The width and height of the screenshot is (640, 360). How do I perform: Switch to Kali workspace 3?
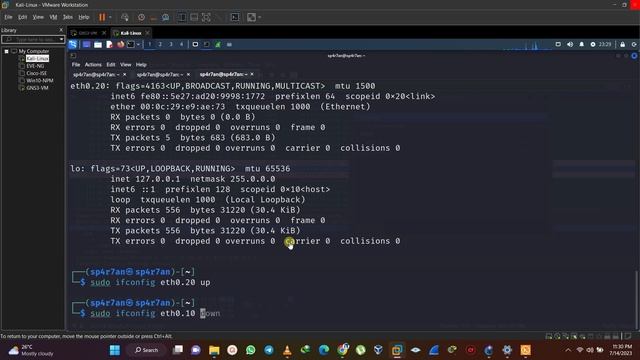(x=171, y=44)
